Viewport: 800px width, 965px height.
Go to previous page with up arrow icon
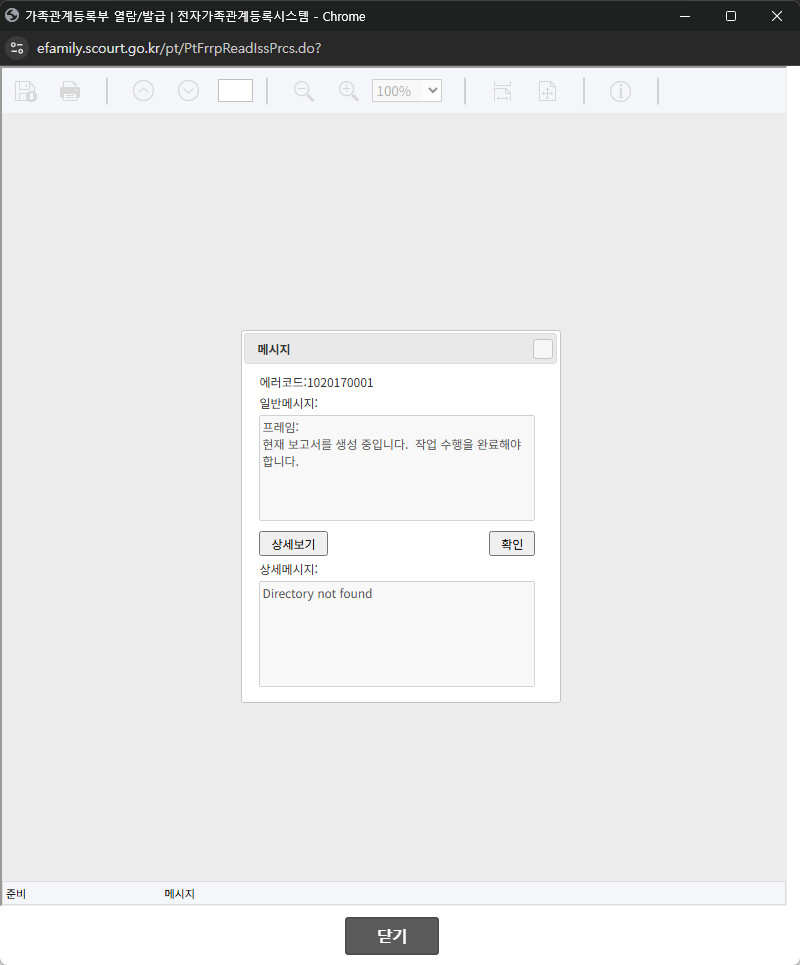143,91
